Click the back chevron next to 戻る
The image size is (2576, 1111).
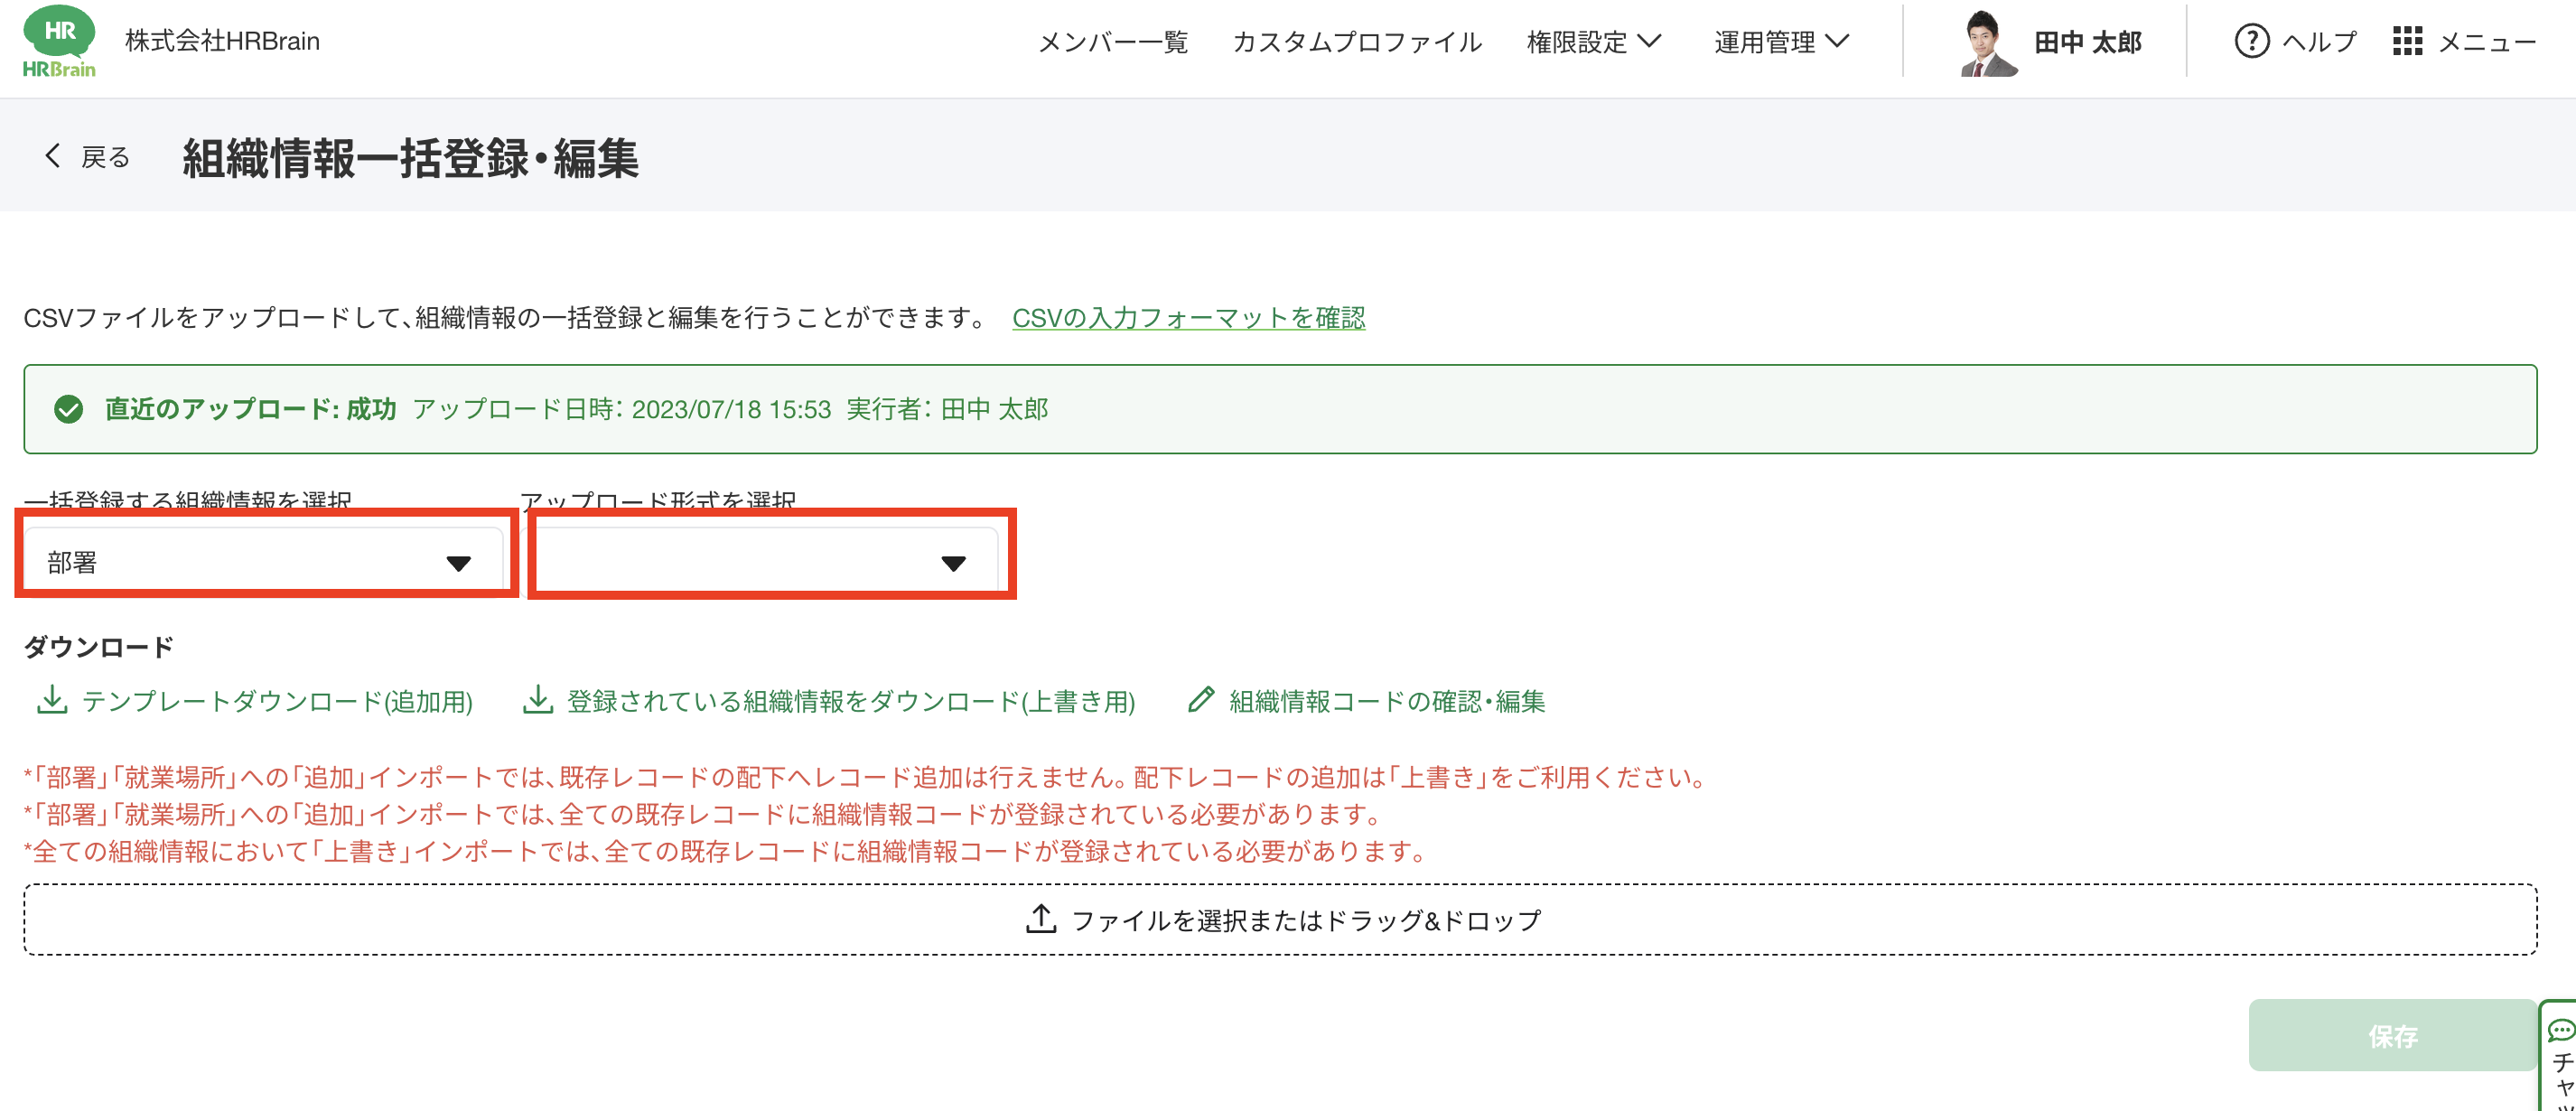pyautogui.click(x=52, y=156)
